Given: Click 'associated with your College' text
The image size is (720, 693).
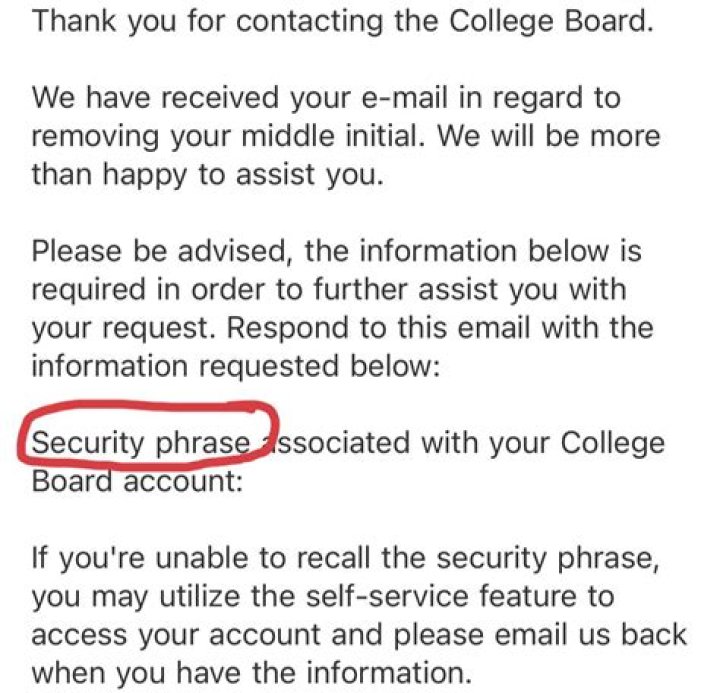Looking at the screenshot, I should click(462, 443).
